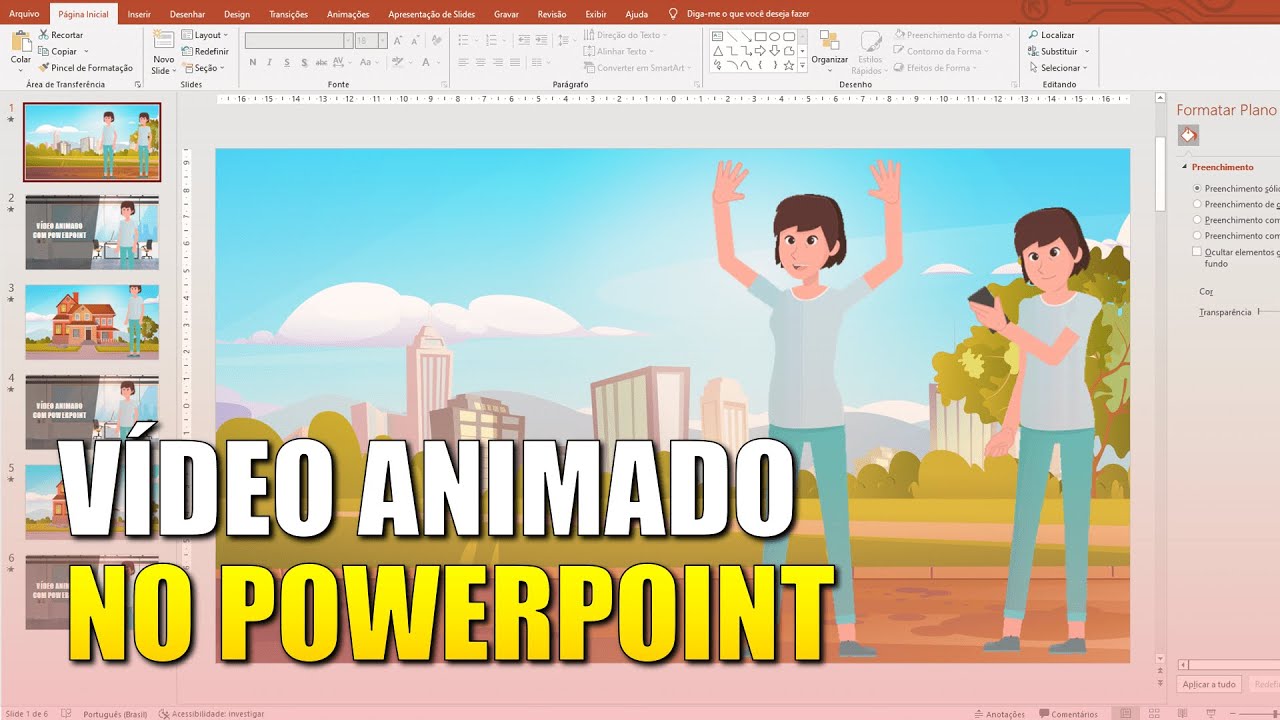Select the oval shape in gallery
1280x720 pixels.
click(775, 37)
